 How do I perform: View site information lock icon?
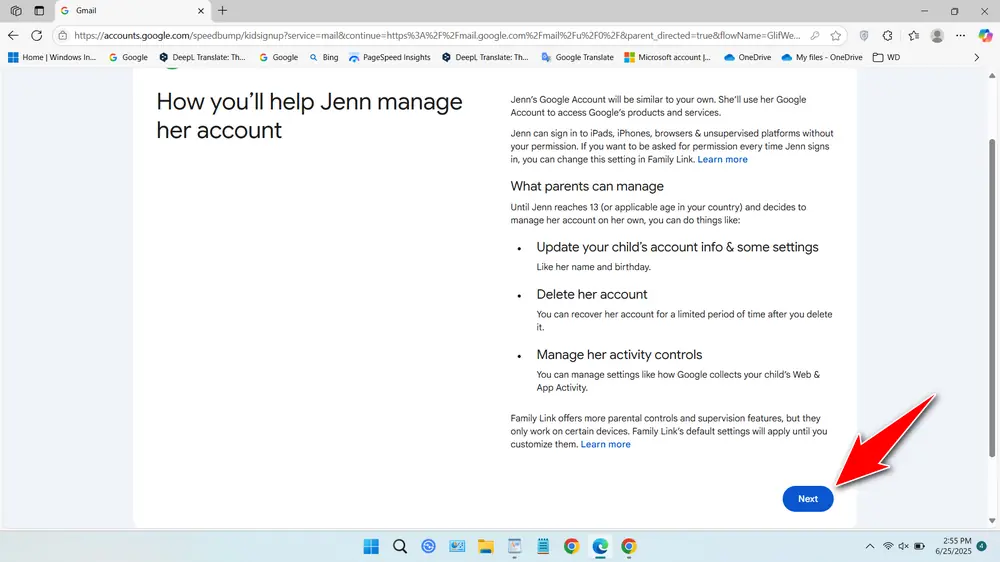(x=62, y=36)
